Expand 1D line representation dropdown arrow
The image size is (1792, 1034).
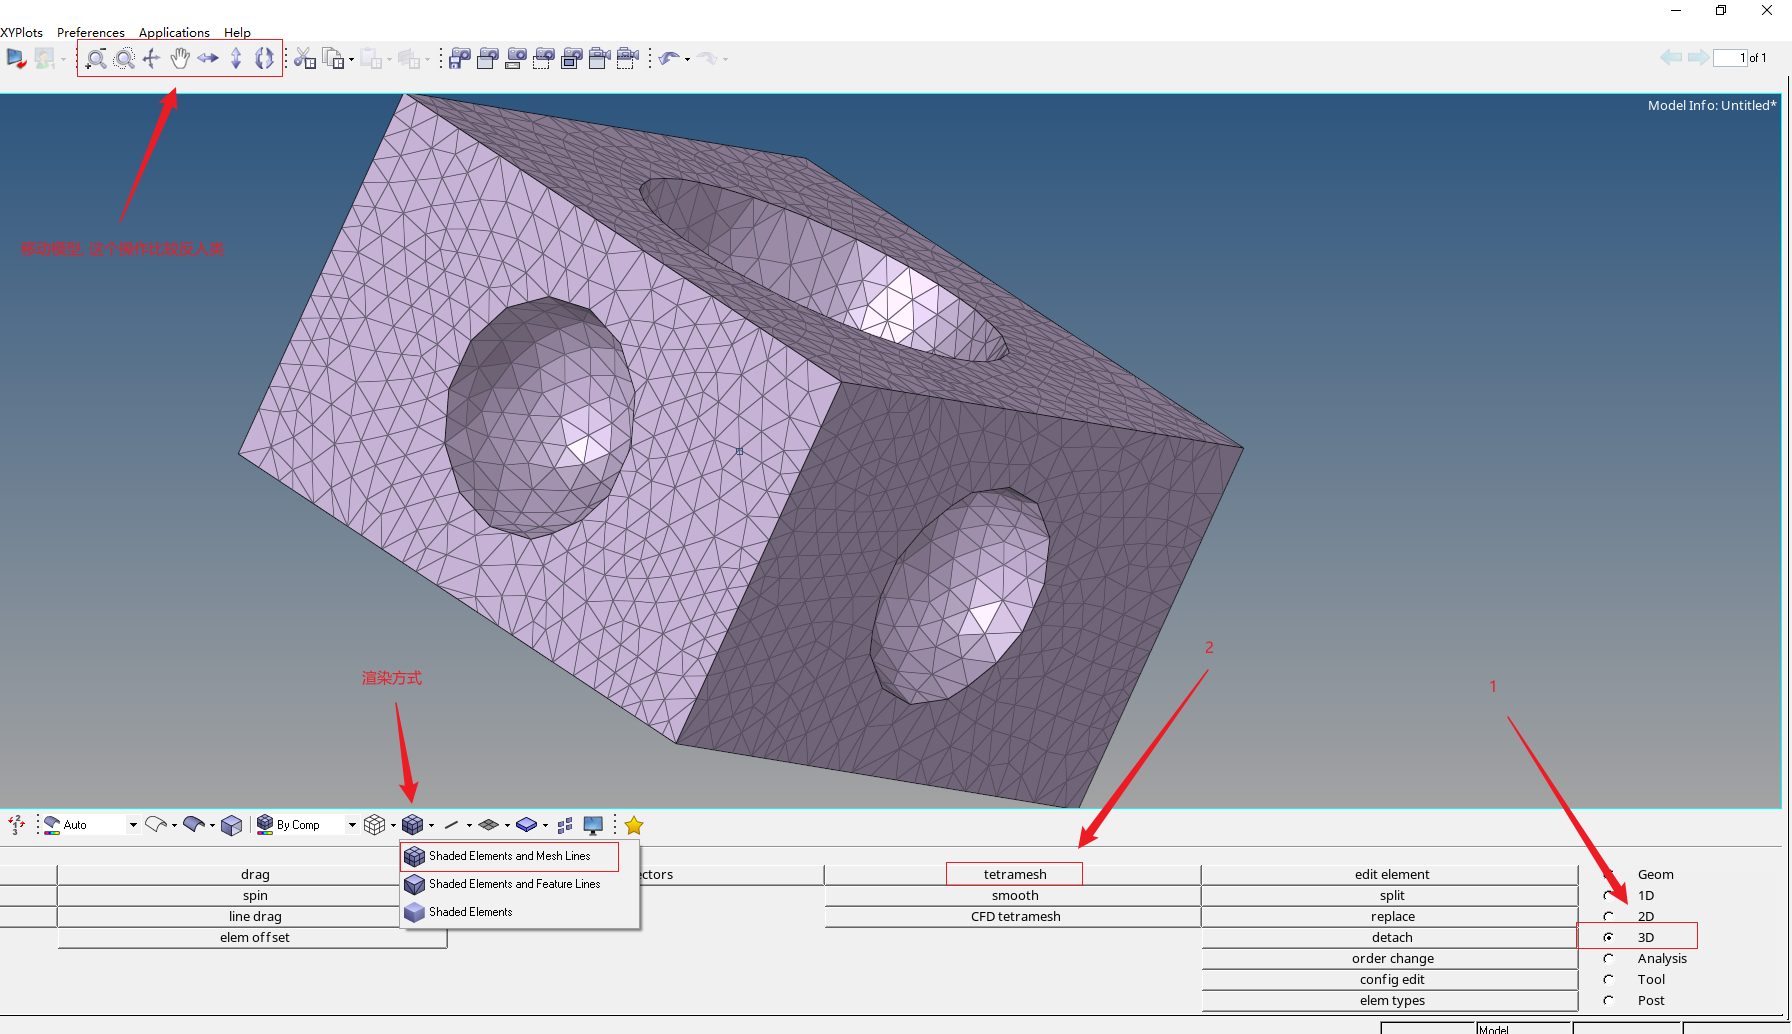[469, 826]
